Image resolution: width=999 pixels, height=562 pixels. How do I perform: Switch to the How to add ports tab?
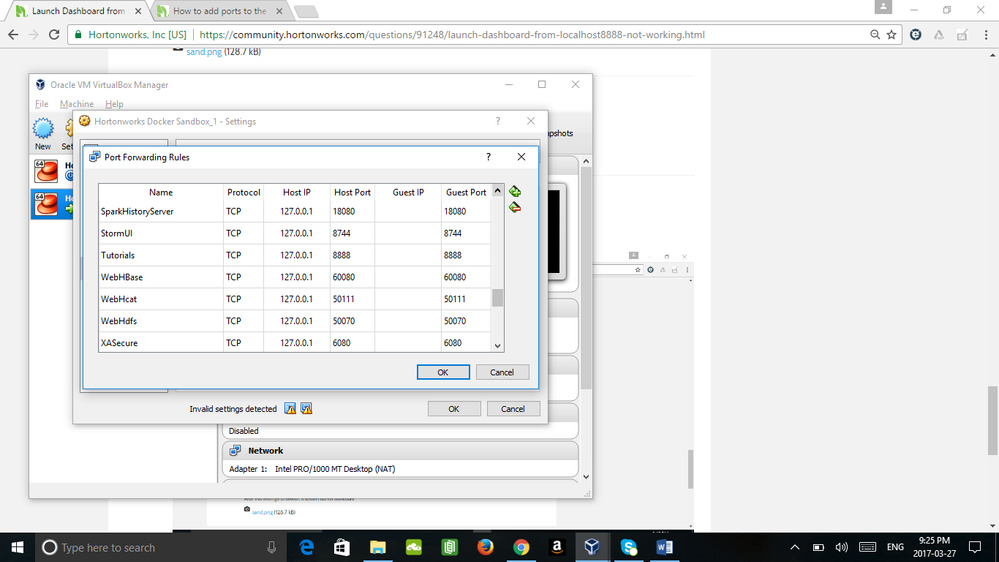click(x=220, y=11)
